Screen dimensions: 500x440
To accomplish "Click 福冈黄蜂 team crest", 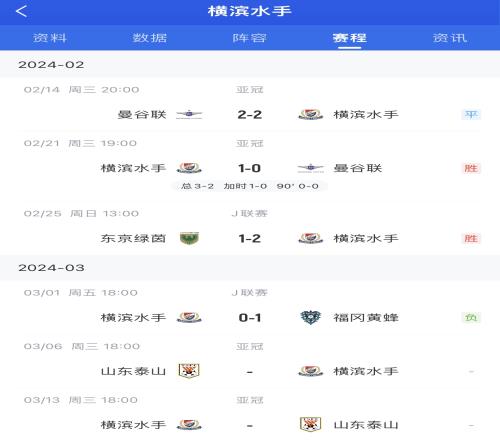I will [x=310, y=317].
